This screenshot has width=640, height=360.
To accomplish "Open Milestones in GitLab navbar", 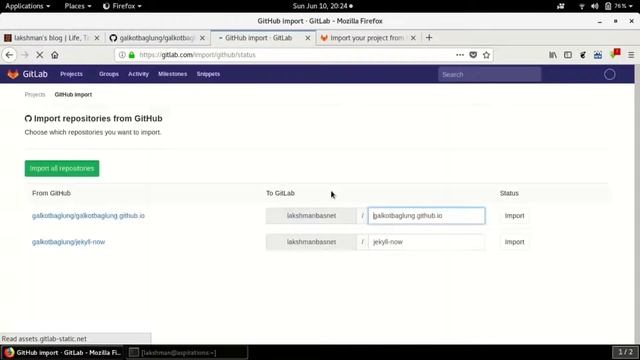I will click(x=173, y=74).
